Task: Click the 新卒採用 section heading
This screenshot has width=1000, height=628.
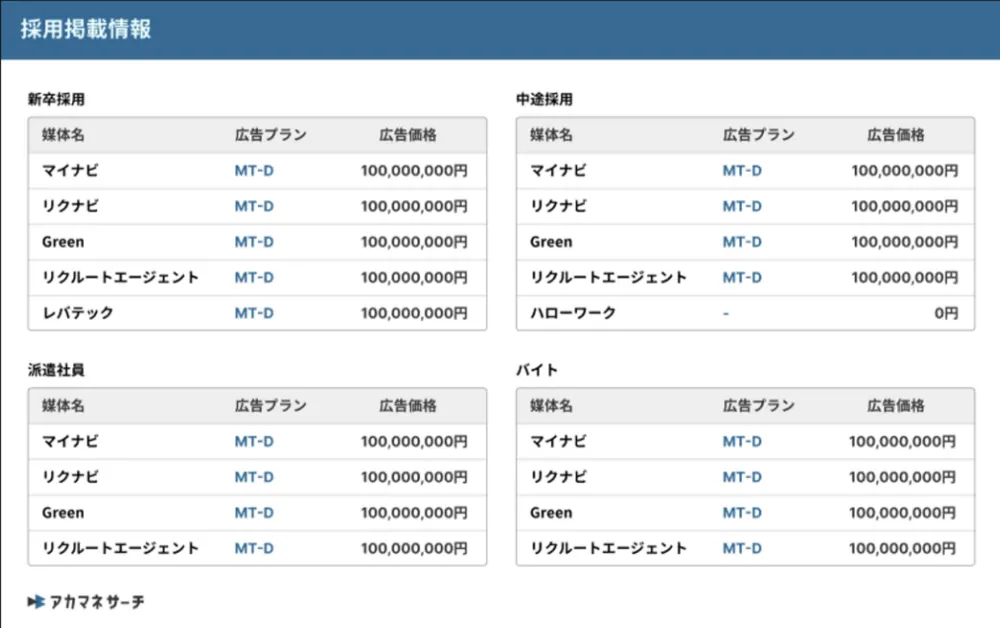Action: [x=56, y=99]
